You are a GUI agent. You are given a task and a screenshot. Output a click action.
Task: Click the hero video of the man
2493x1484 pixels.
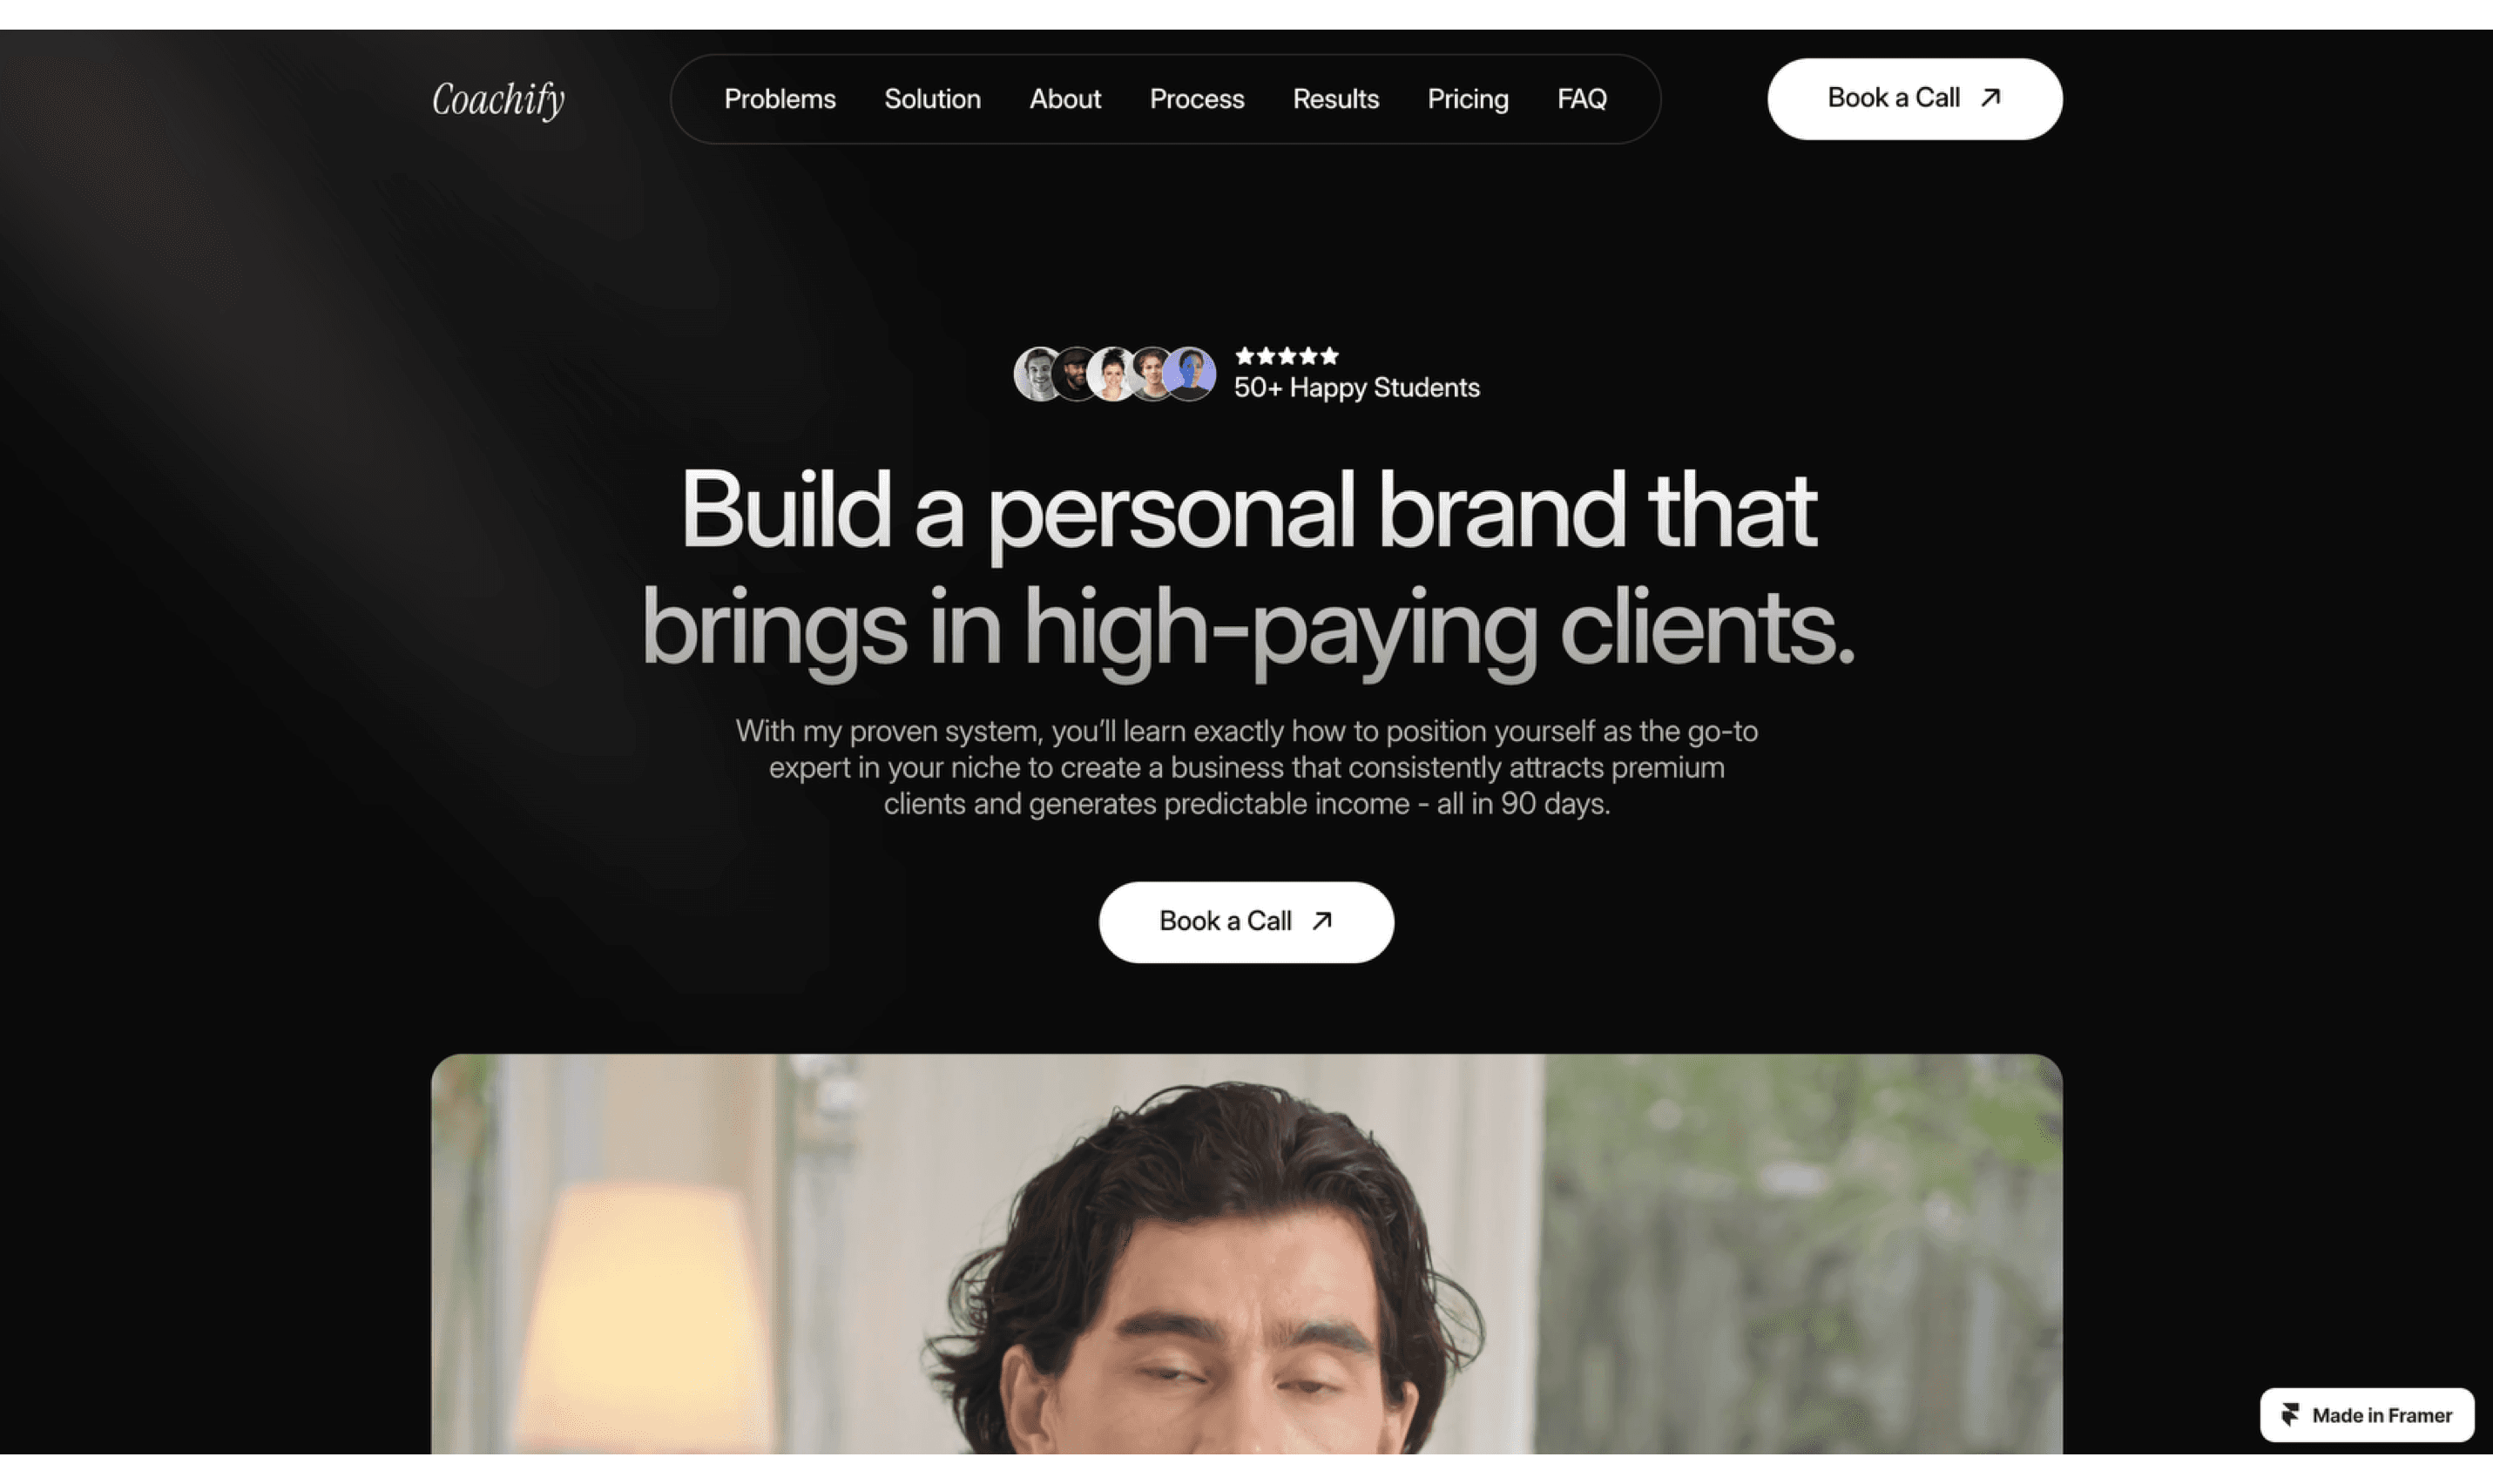click(1246, 1253)
